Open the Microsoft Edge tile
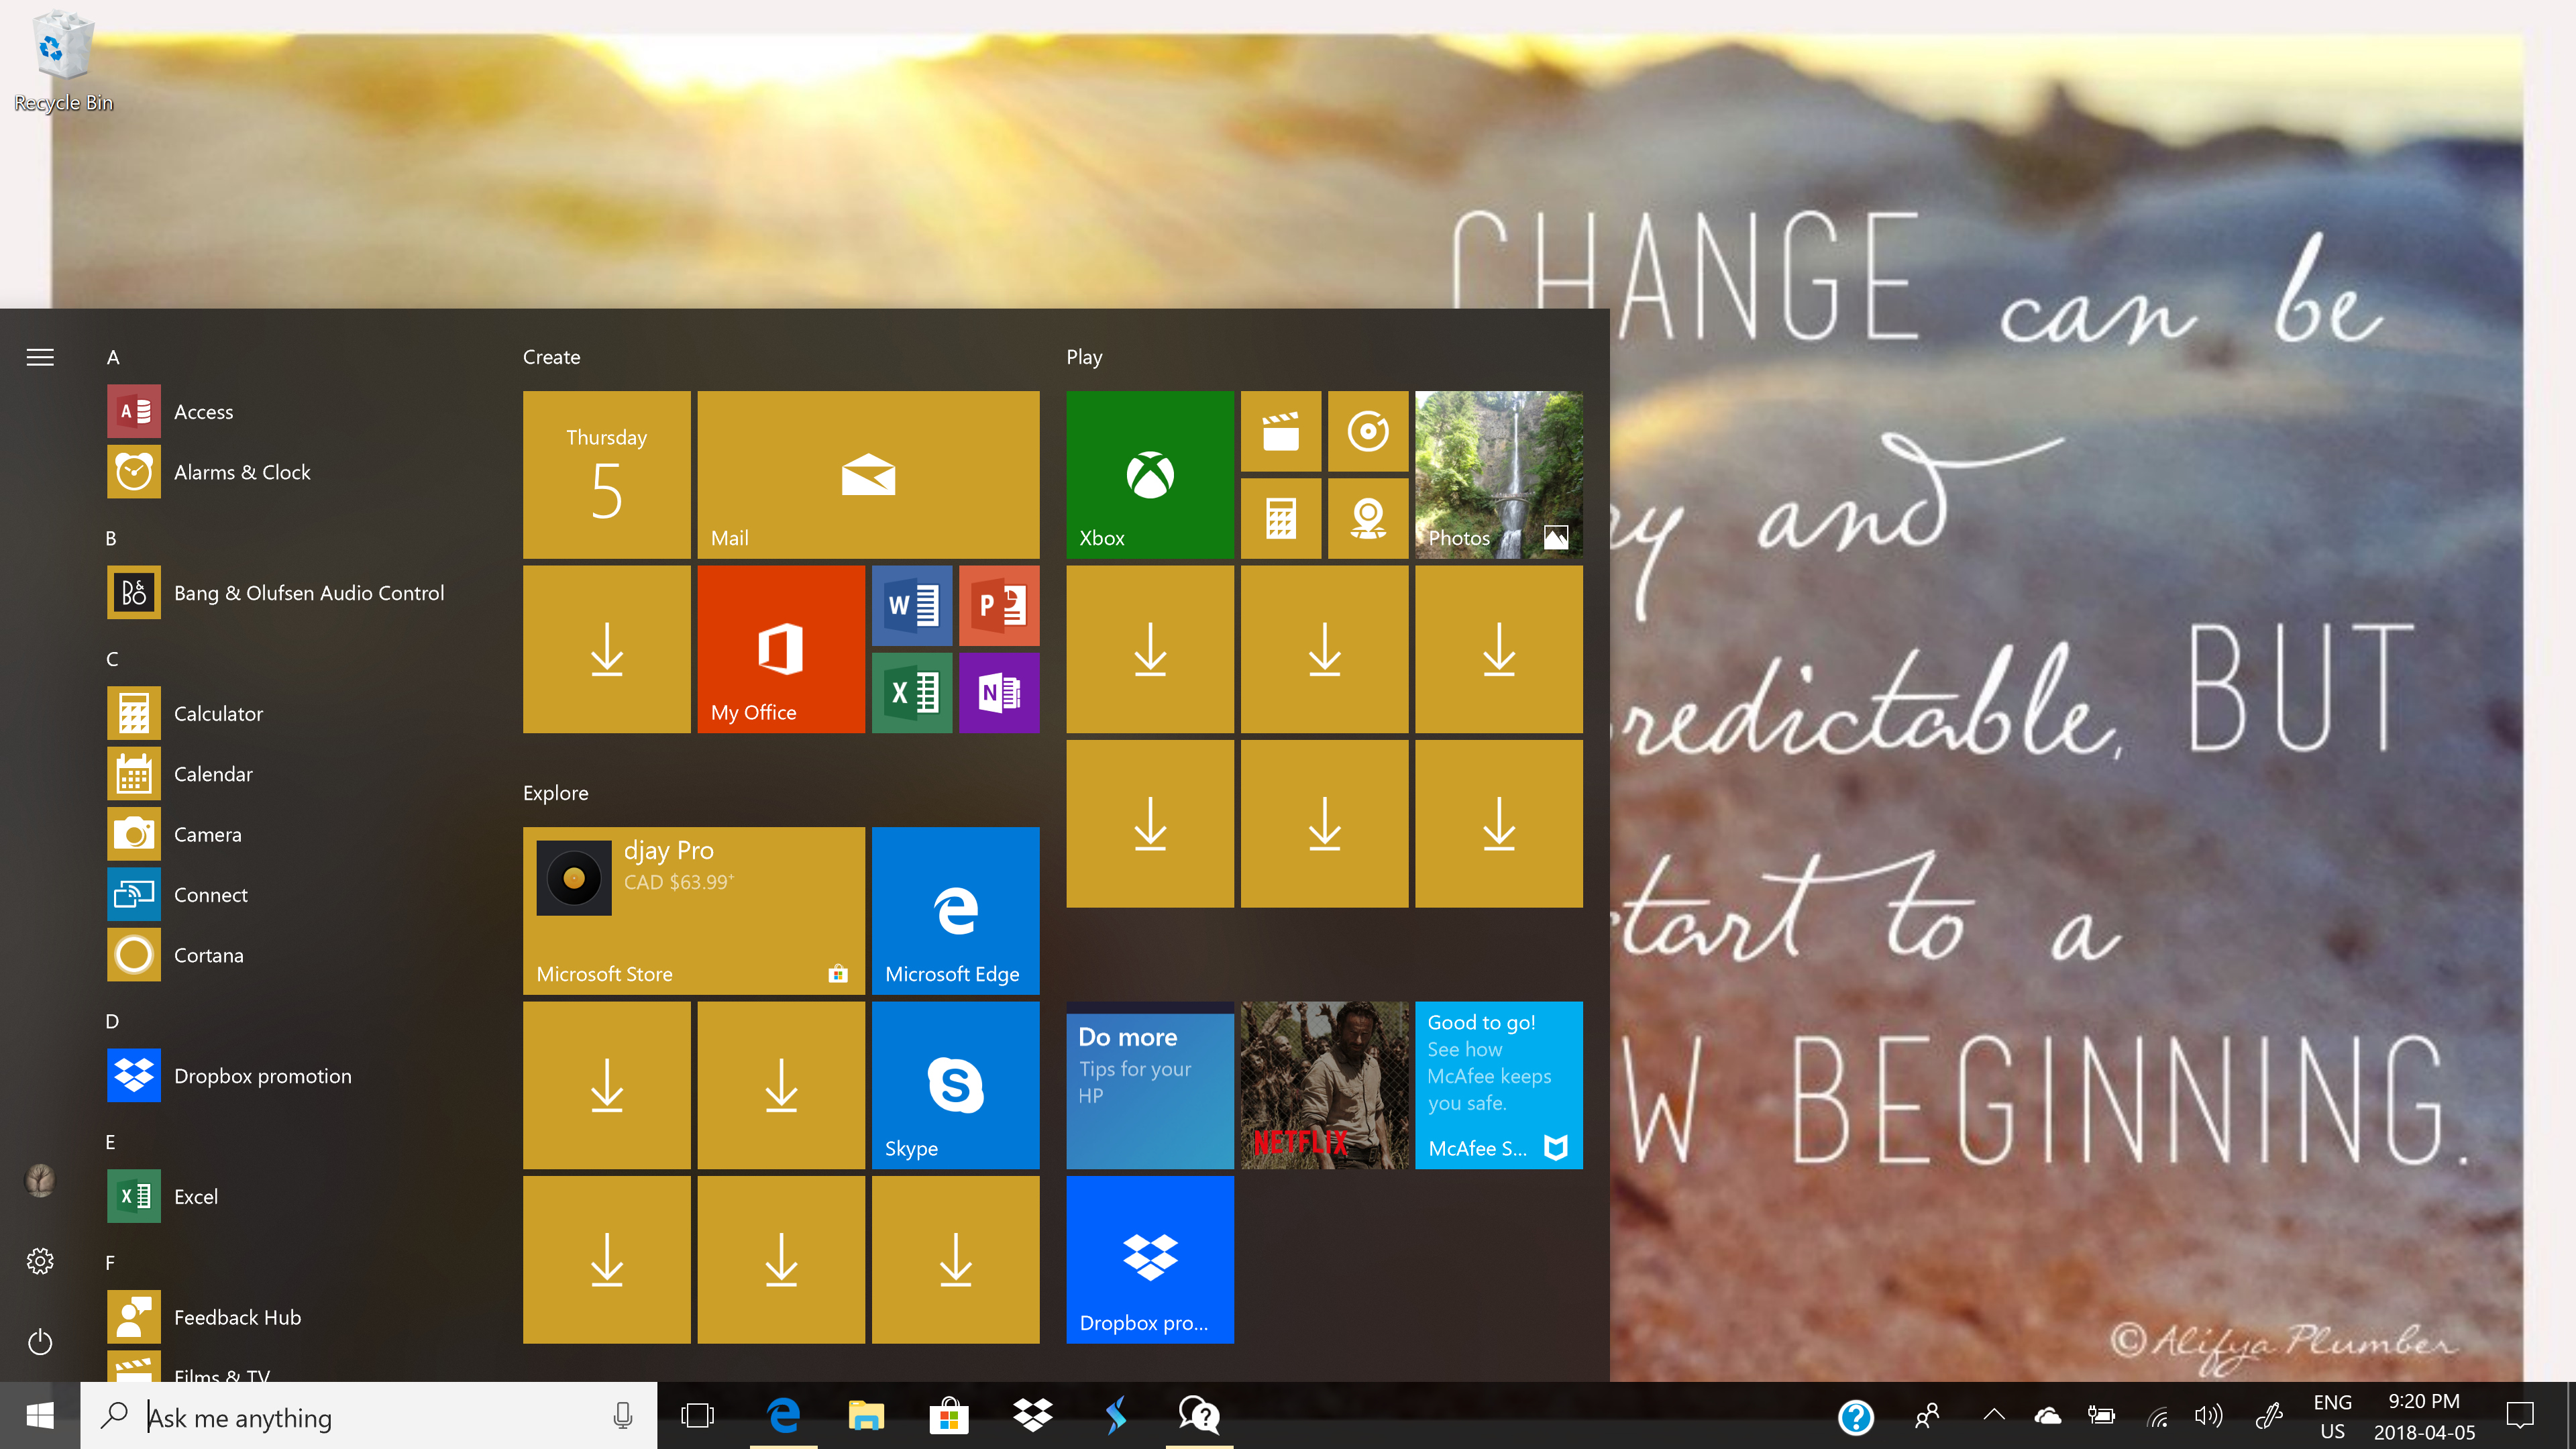This screenshot has height=1449, width=2576. tap(956, 911)
